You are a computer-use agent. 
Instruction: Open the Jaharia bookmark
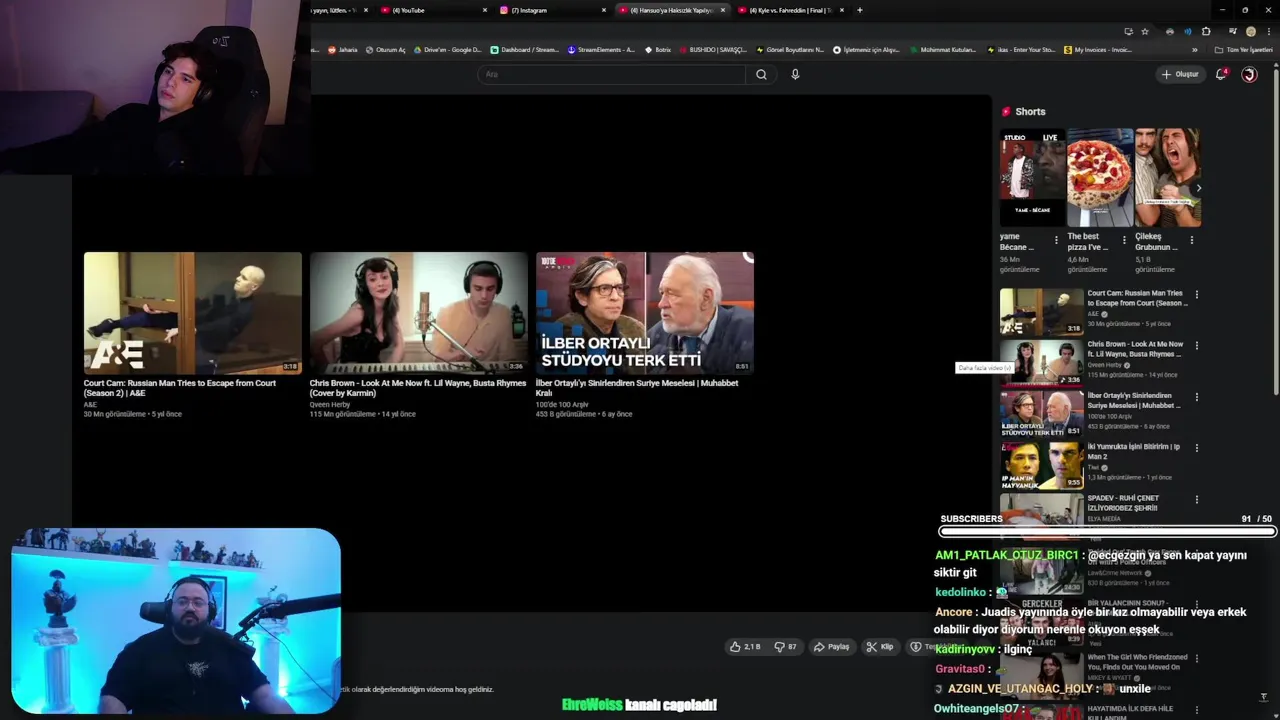pos(343,49)
